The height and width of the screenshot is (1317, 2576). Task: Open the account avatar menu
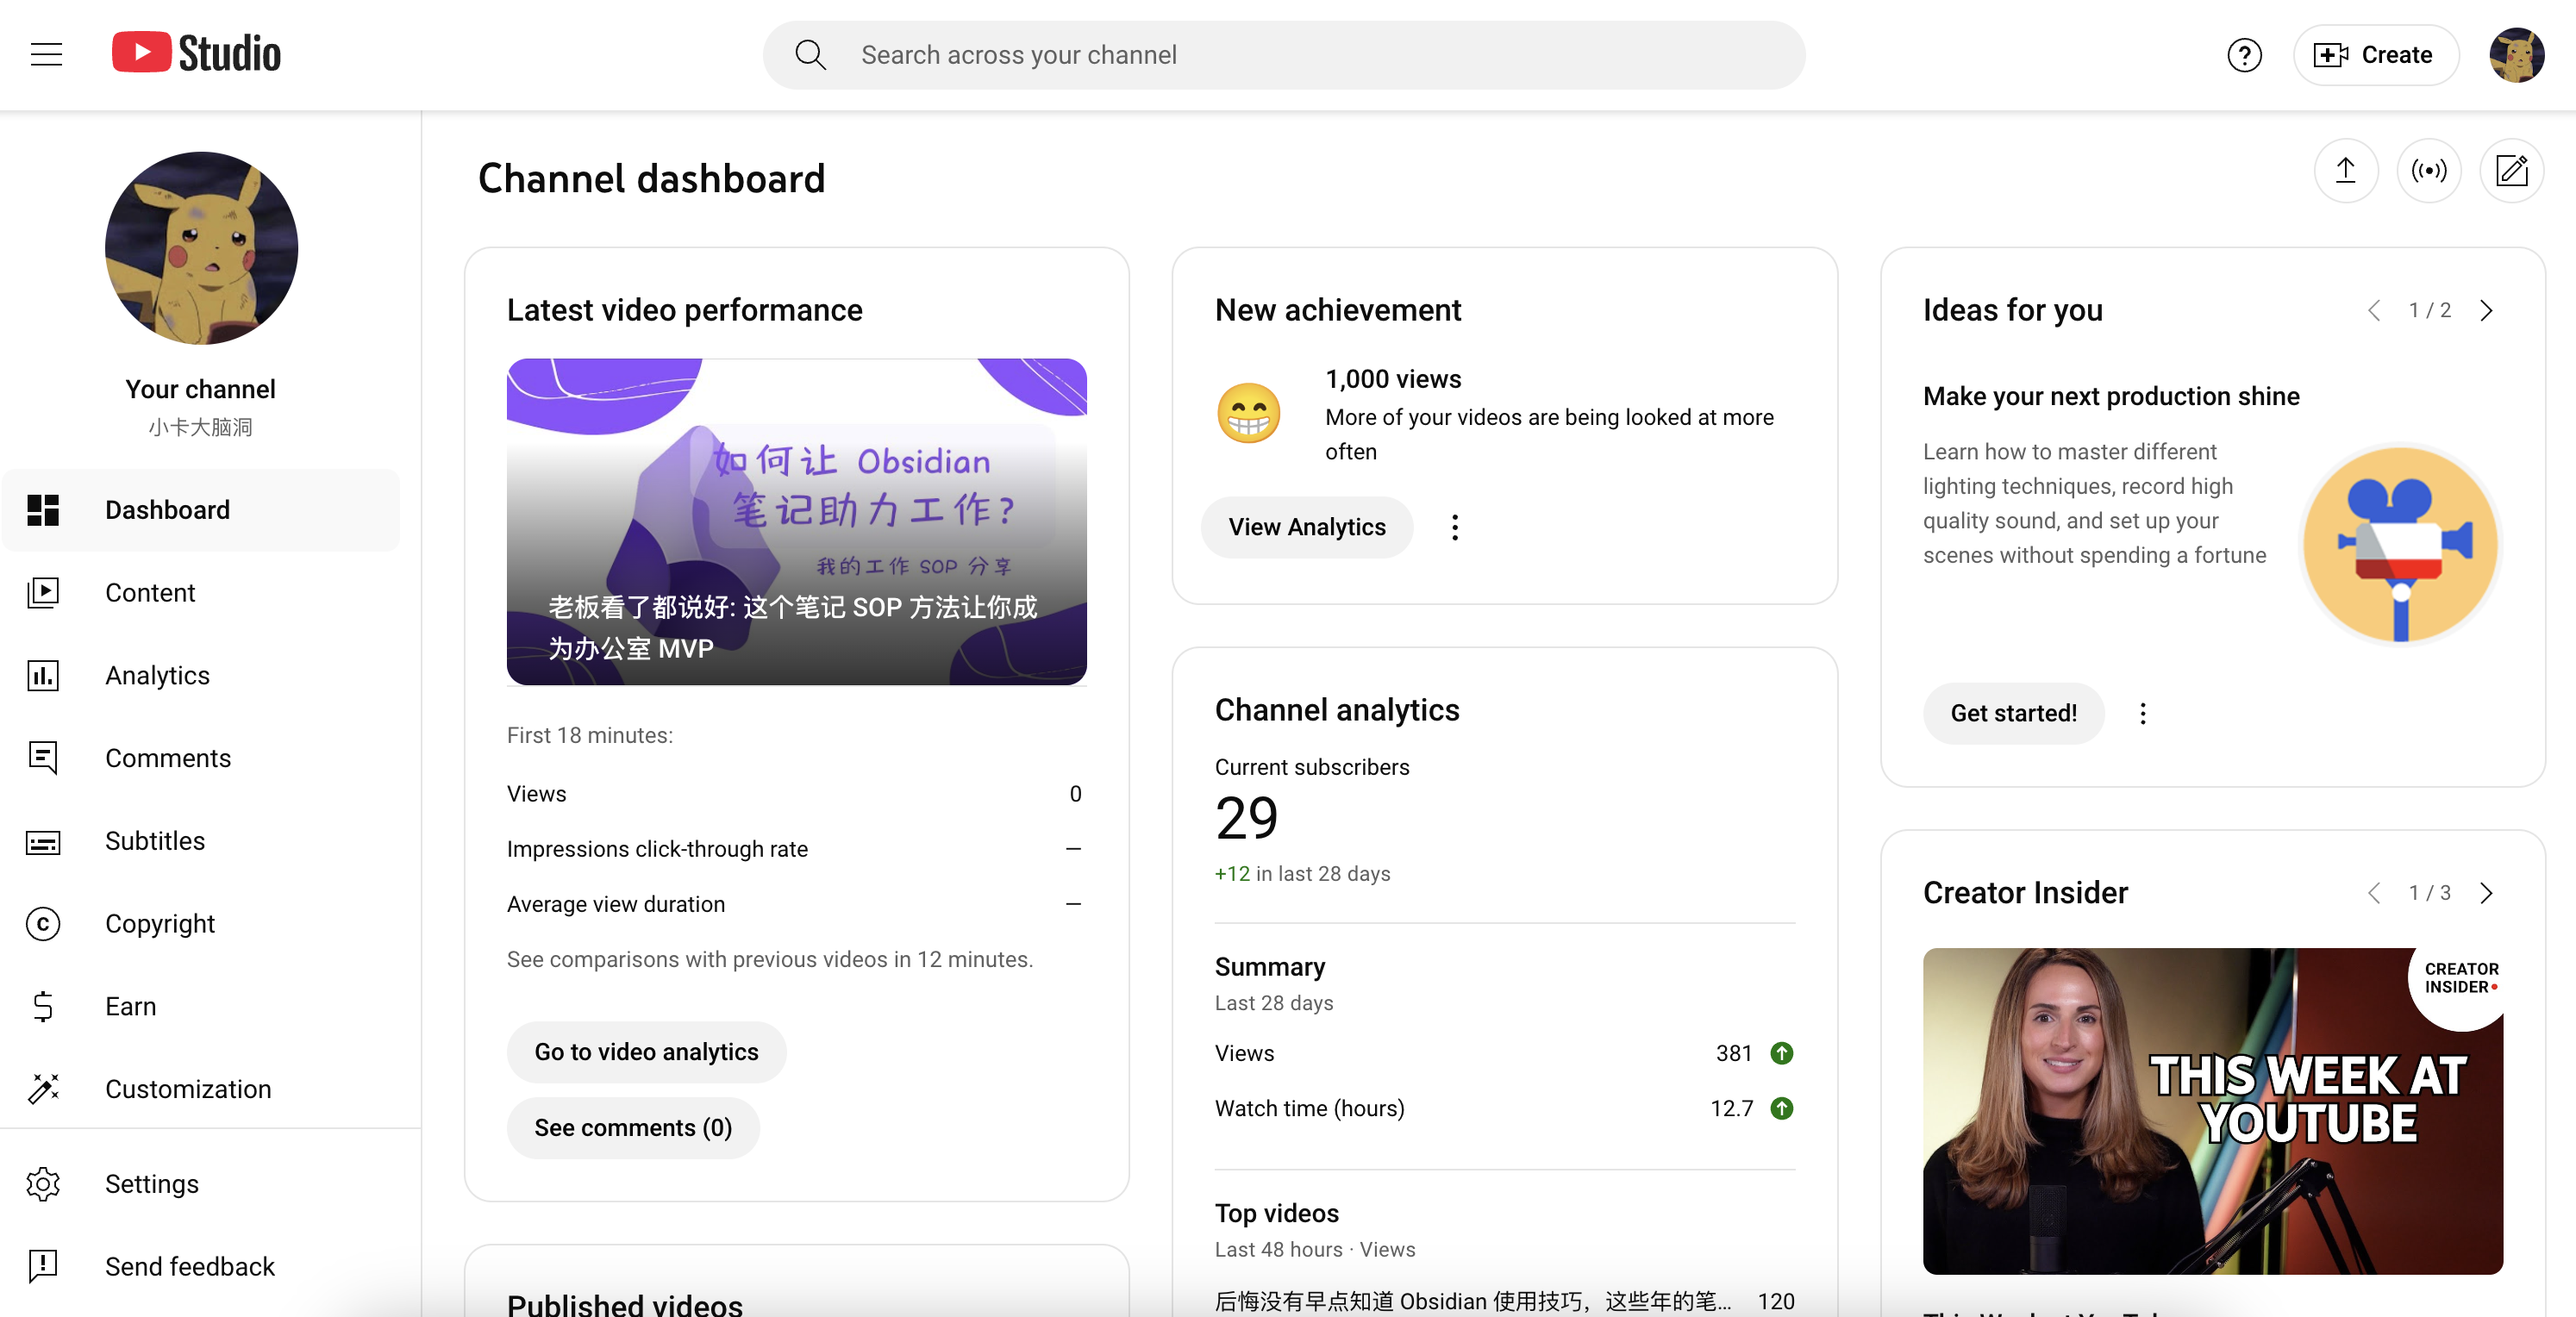tap(2516, 55)
